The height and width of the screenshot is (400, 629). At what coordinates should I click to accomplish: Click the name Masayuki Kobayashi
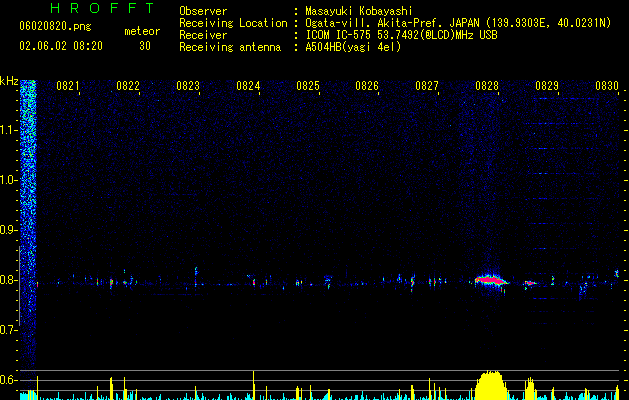[x=359, y=11]
